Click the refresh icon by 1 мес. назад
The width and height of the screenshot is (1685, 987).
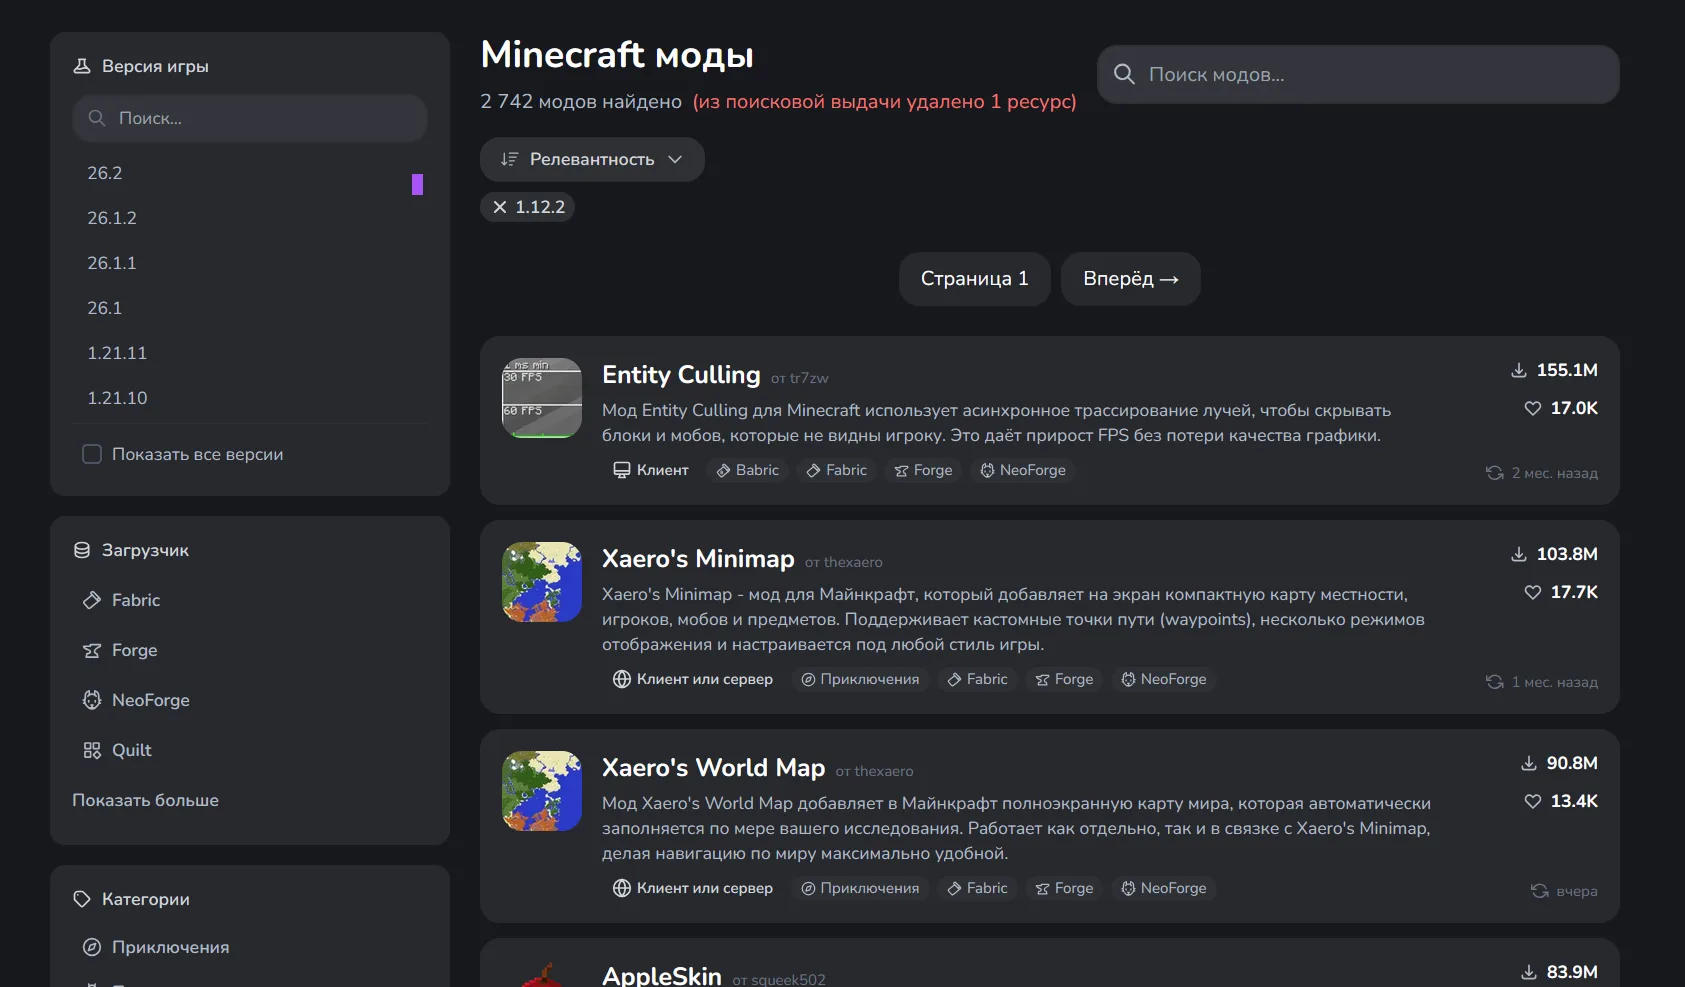click(x=1495, y=682)
